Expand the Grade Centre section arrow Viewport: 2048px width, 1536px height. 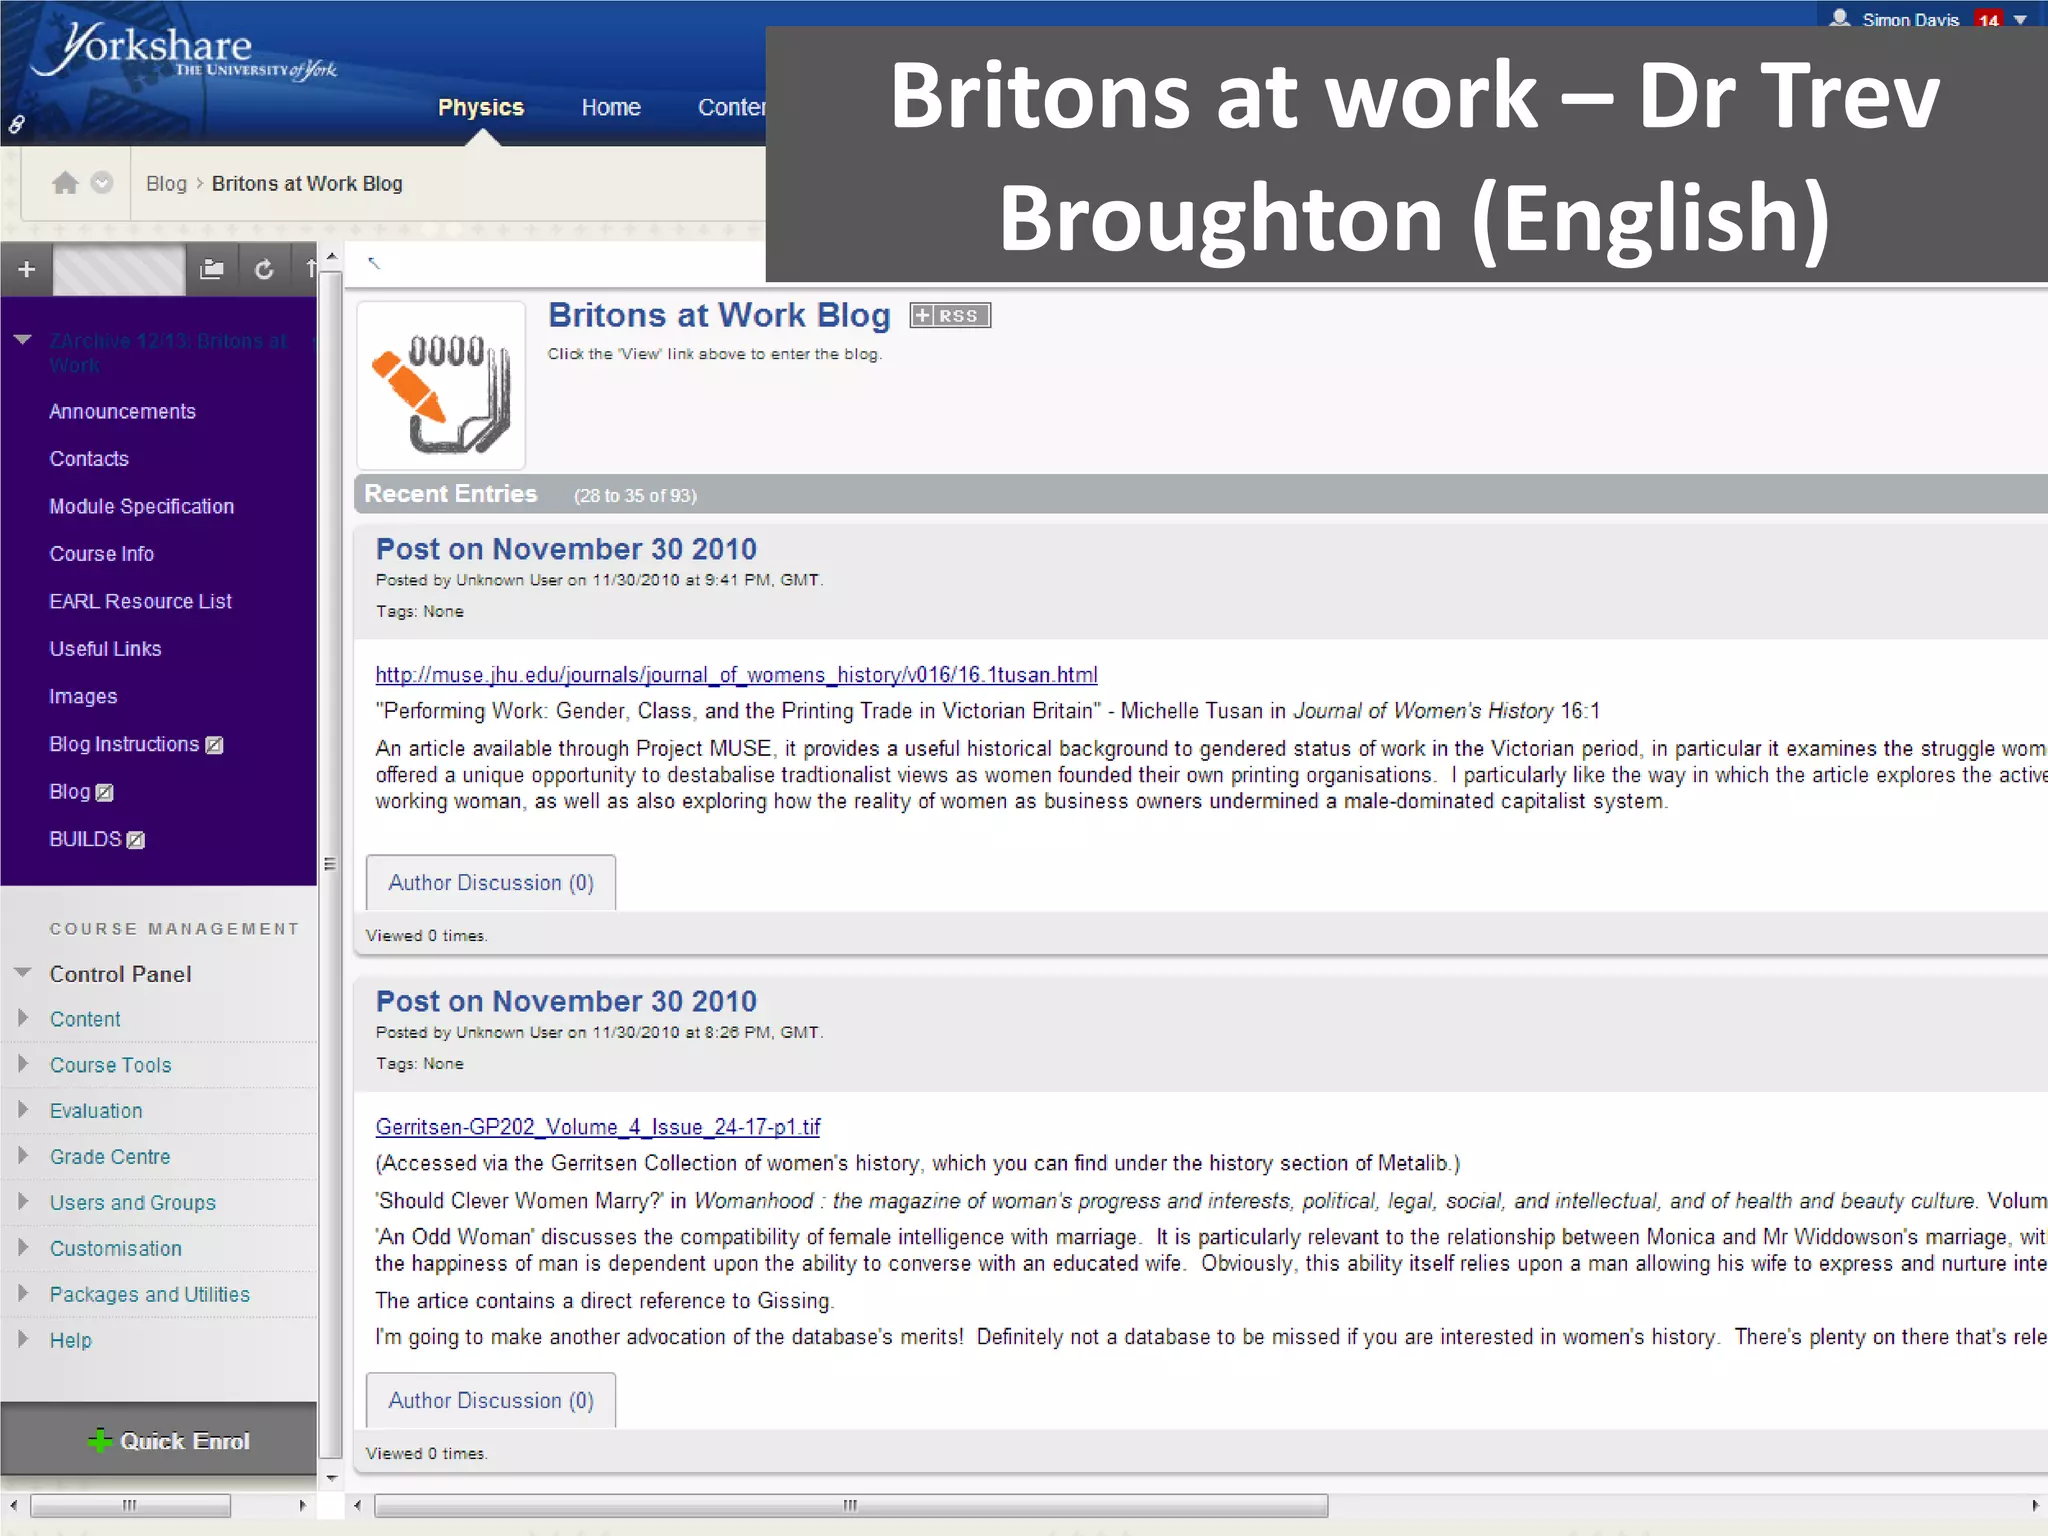pos(23,1155)
